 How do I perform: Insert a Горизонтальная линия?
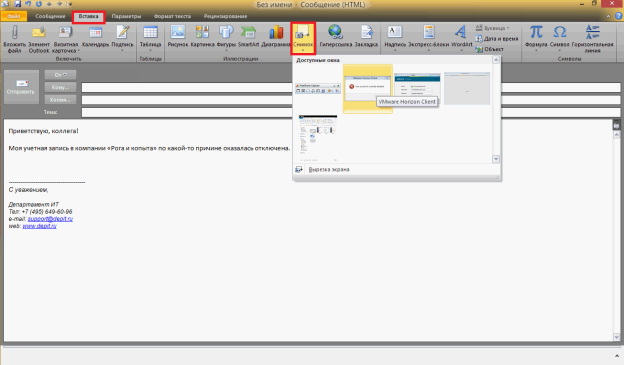(592, 39)
